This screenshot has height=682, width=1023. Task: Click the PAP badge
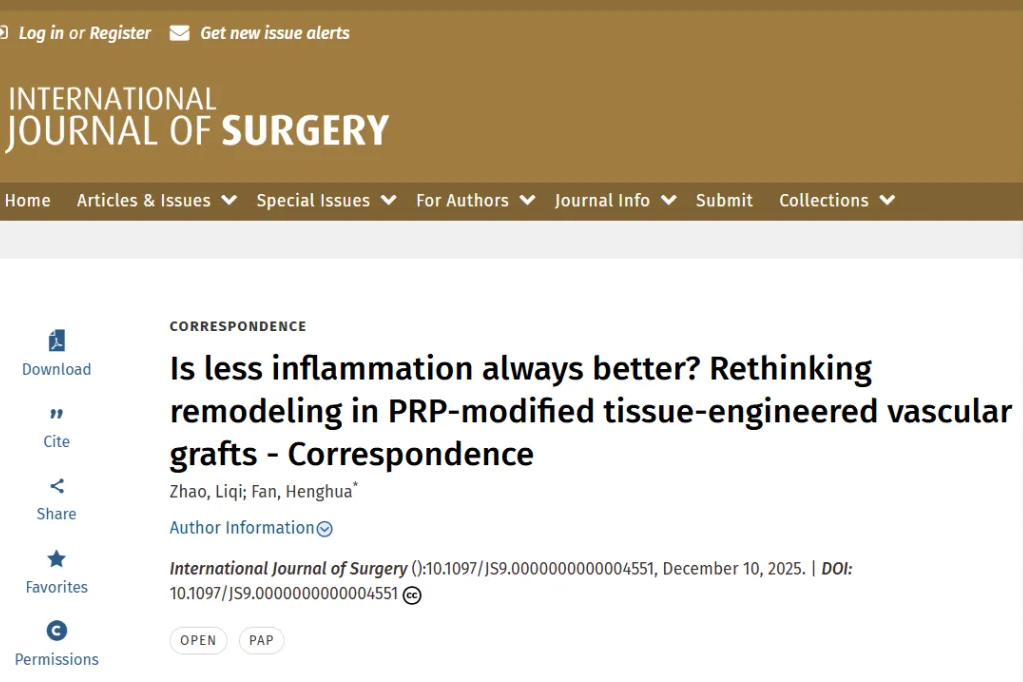[261, 640]
